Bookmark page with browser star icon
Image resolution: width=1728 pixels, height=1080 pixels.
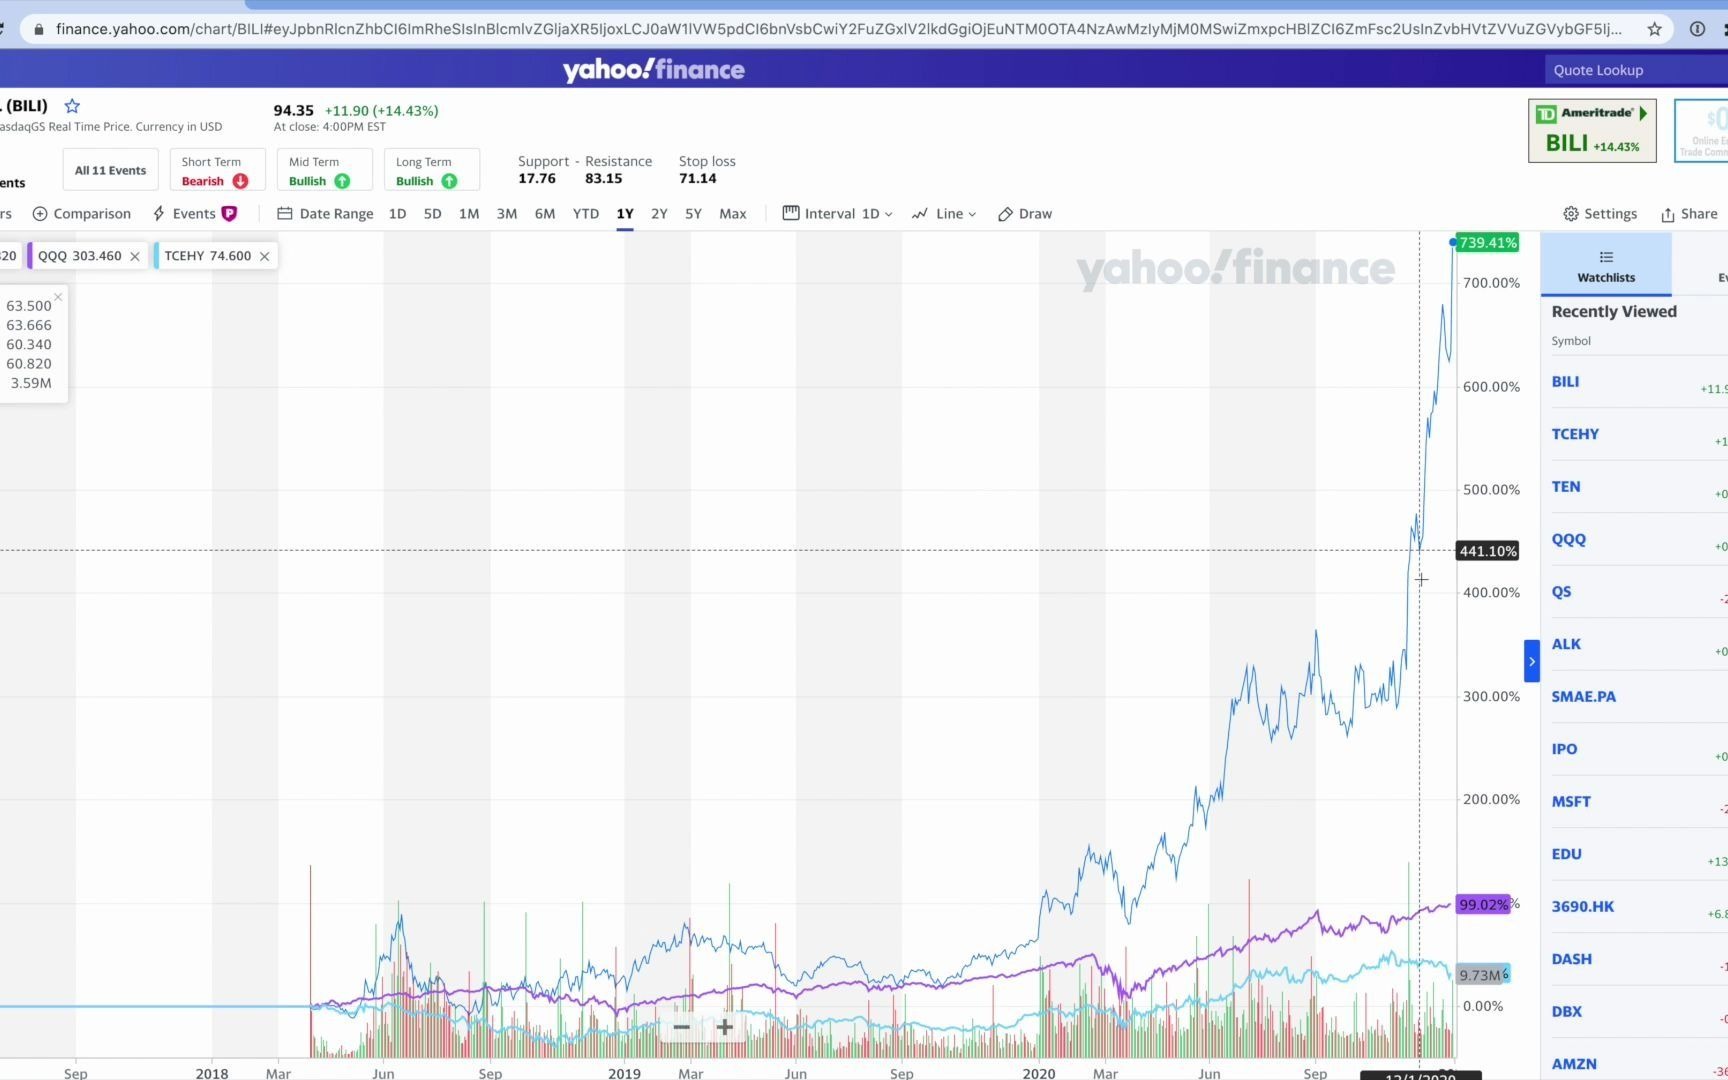click(x=1655, y=29)
